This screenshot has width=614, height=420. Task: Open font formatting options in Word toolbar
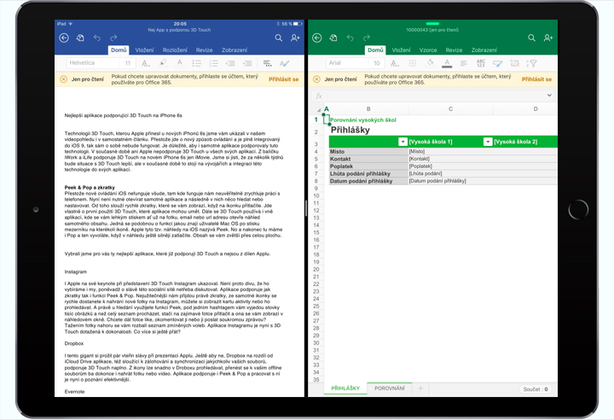146,63
